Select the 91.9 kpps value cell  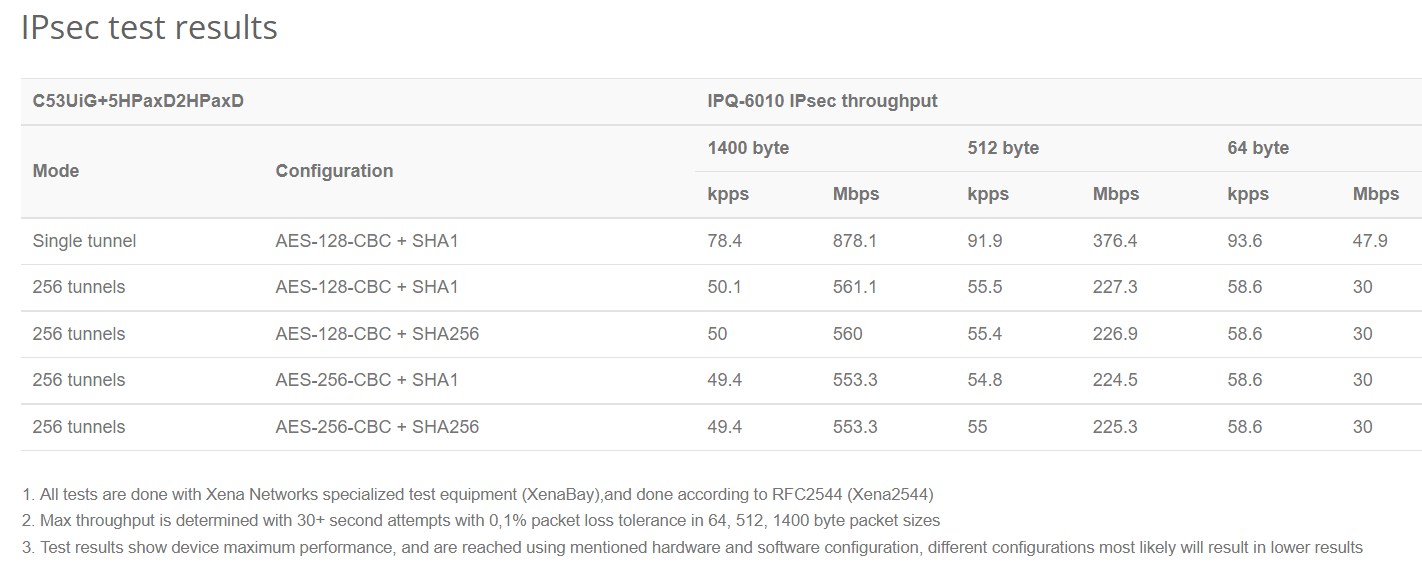point(985,241)
